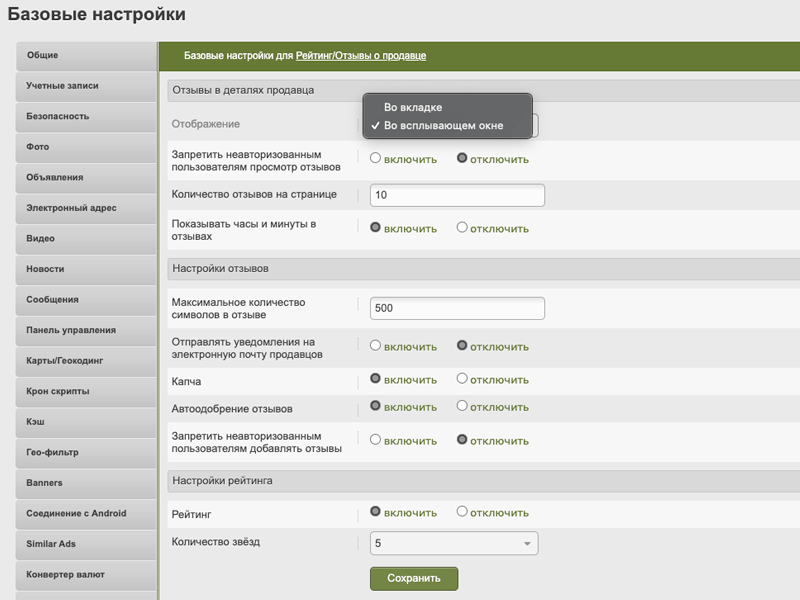Open 'Карты/Геокодинг' sidebar item

86,360
